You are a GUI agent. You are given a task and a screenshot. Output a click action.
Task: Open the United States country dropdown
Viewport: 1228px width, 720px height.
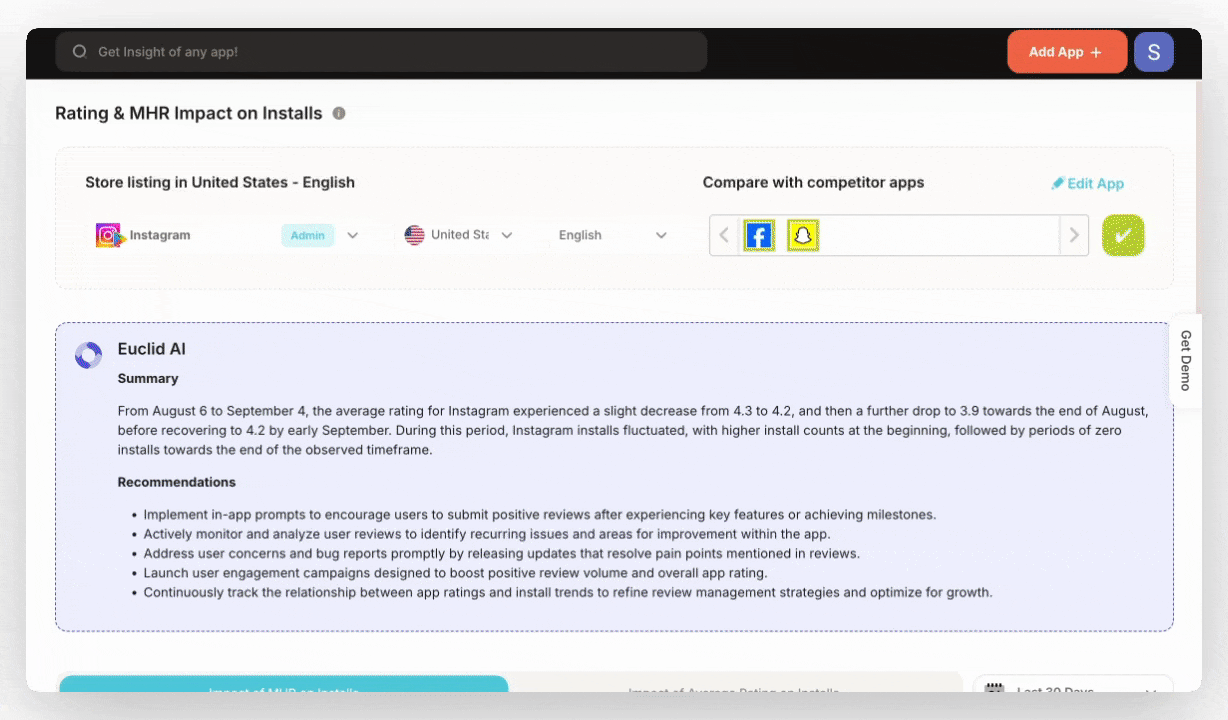pos(506,235)
